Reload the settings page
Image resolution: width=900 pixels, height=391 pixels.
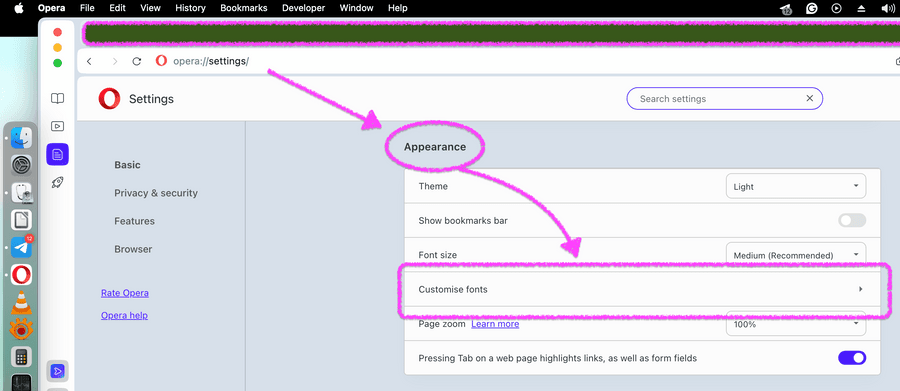click(x=137, y=61)
